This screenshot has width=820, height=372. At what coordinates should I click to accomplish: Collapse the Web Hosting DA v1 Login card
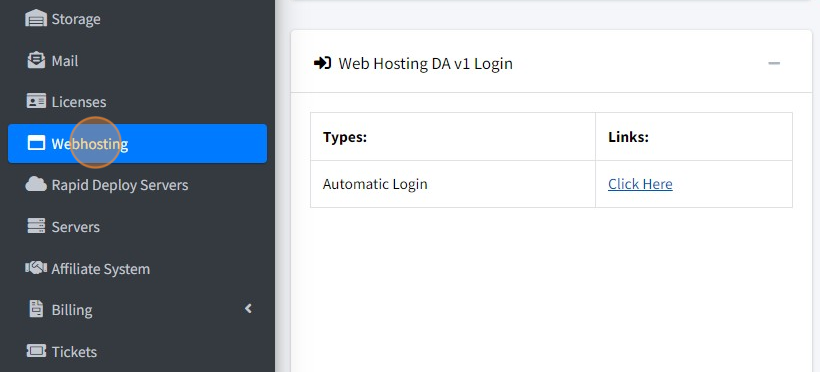point(774,64)
